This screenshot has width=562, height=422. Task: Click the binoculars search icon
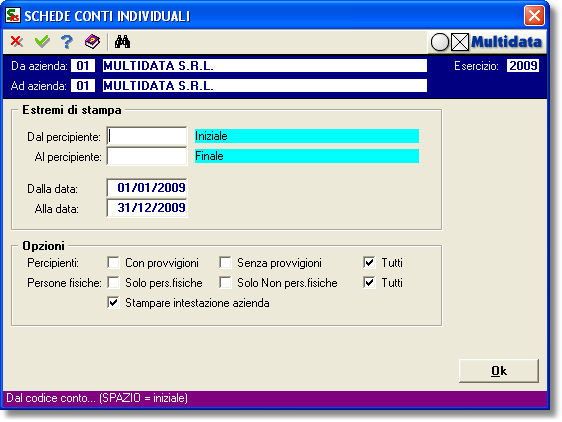[122, 42]
